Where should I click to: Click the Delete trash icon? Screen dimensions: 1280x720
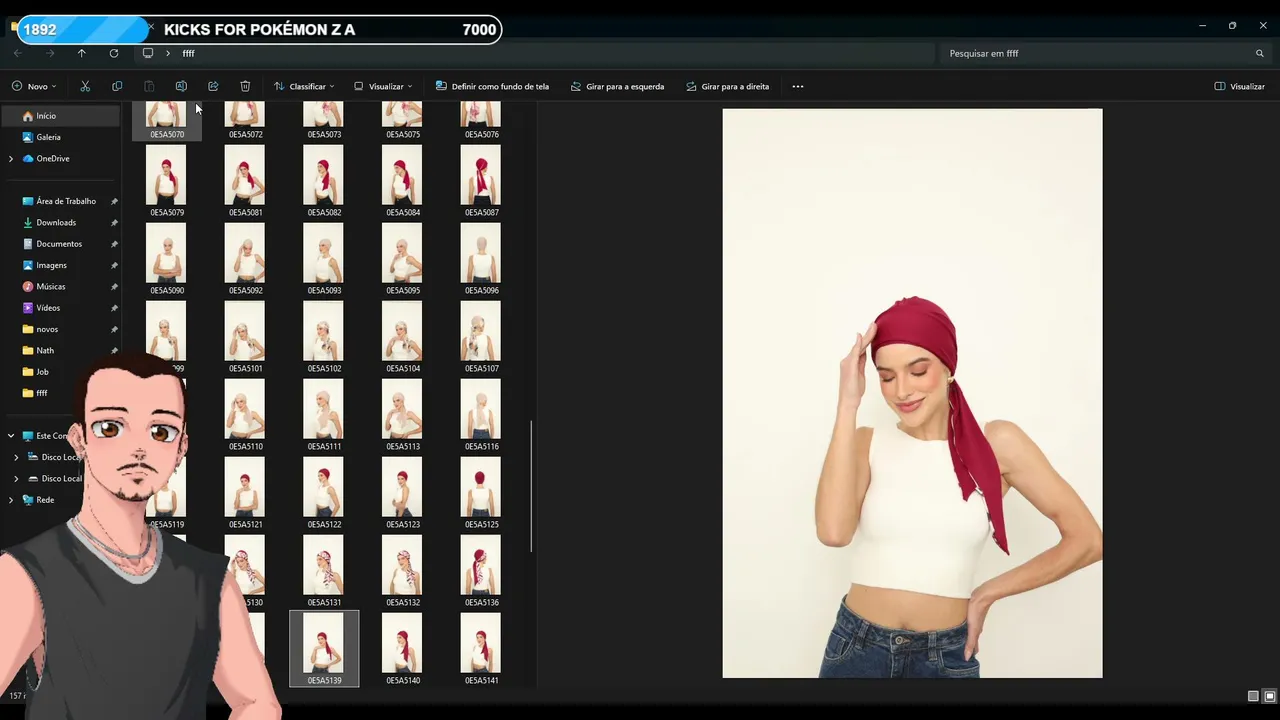(245, 86)
